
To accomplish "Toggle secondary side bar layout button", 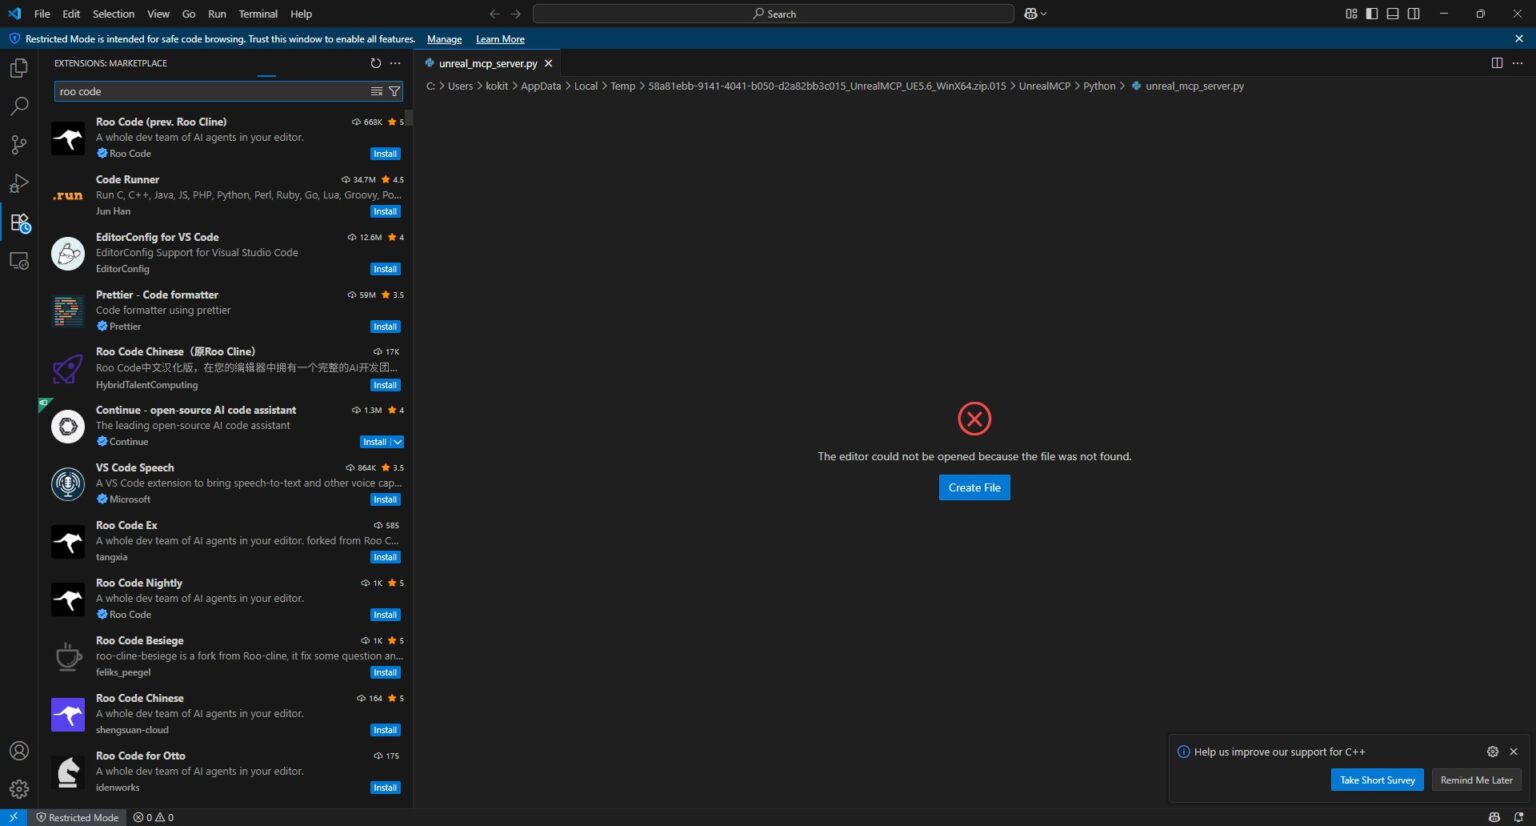I will (x=1414, y=14).
